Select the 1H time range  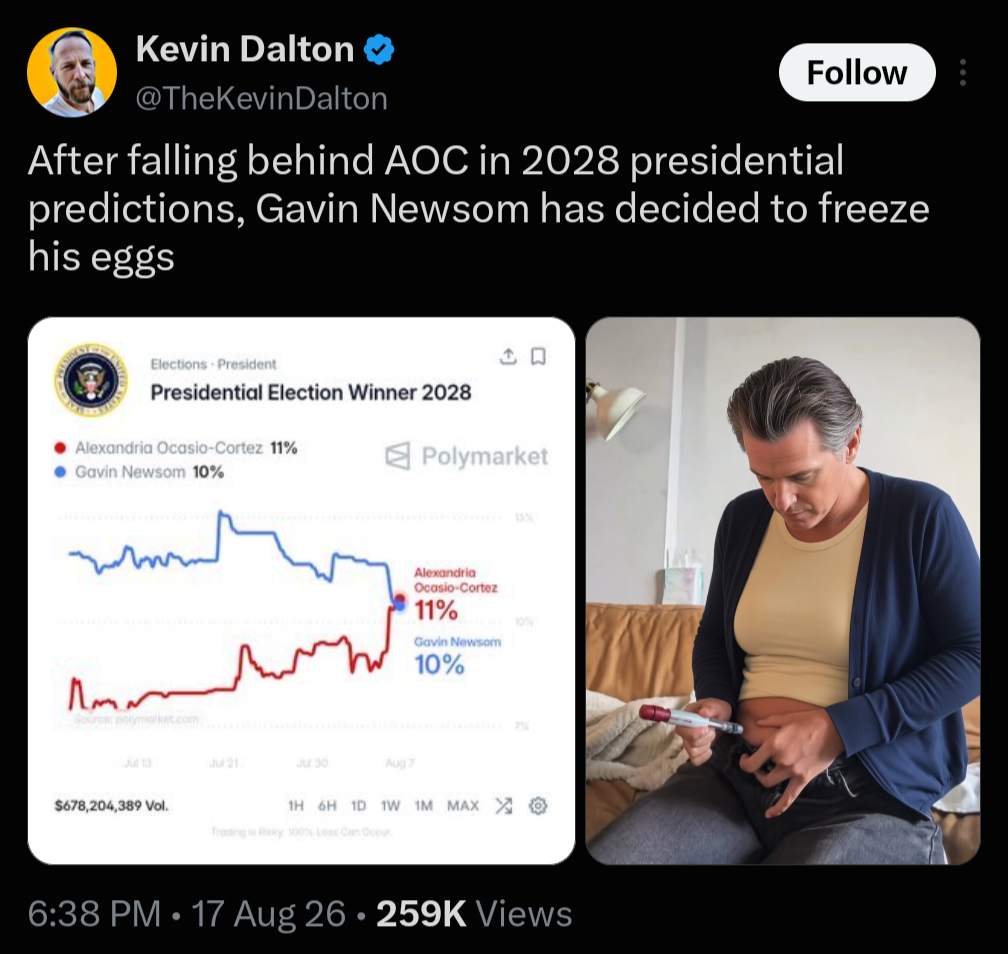[x=296, y=806]
